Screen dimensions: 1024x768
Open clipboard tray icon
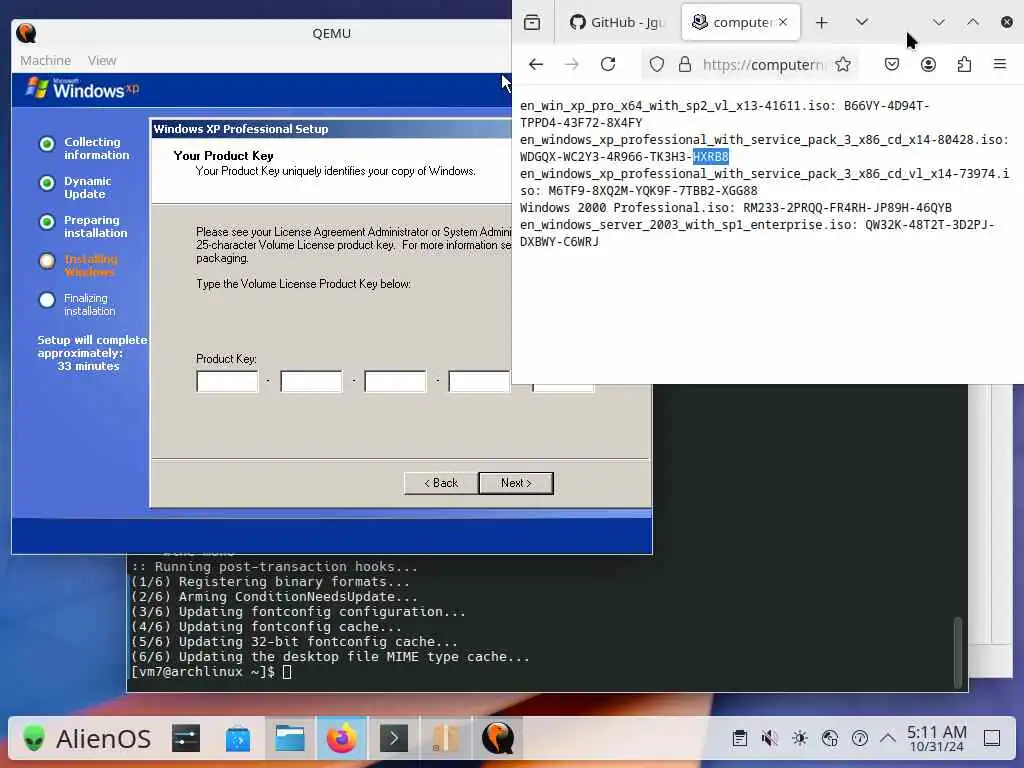coord(740,739)
